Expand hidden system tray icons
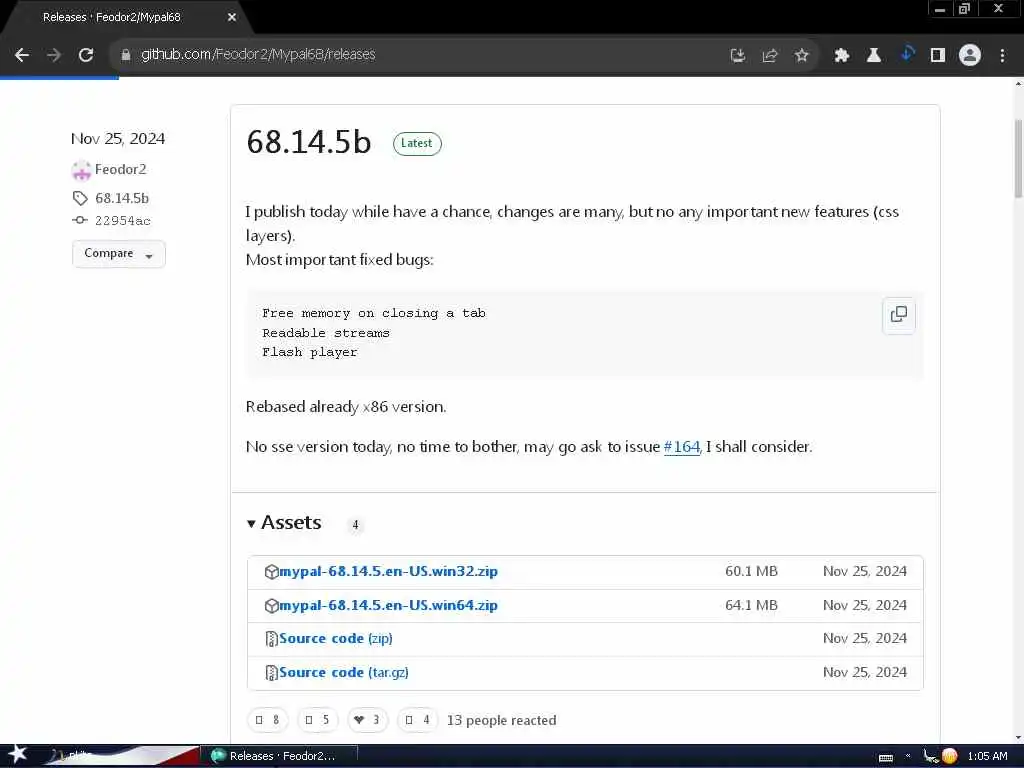1024x768 pixels. [908, 756]
